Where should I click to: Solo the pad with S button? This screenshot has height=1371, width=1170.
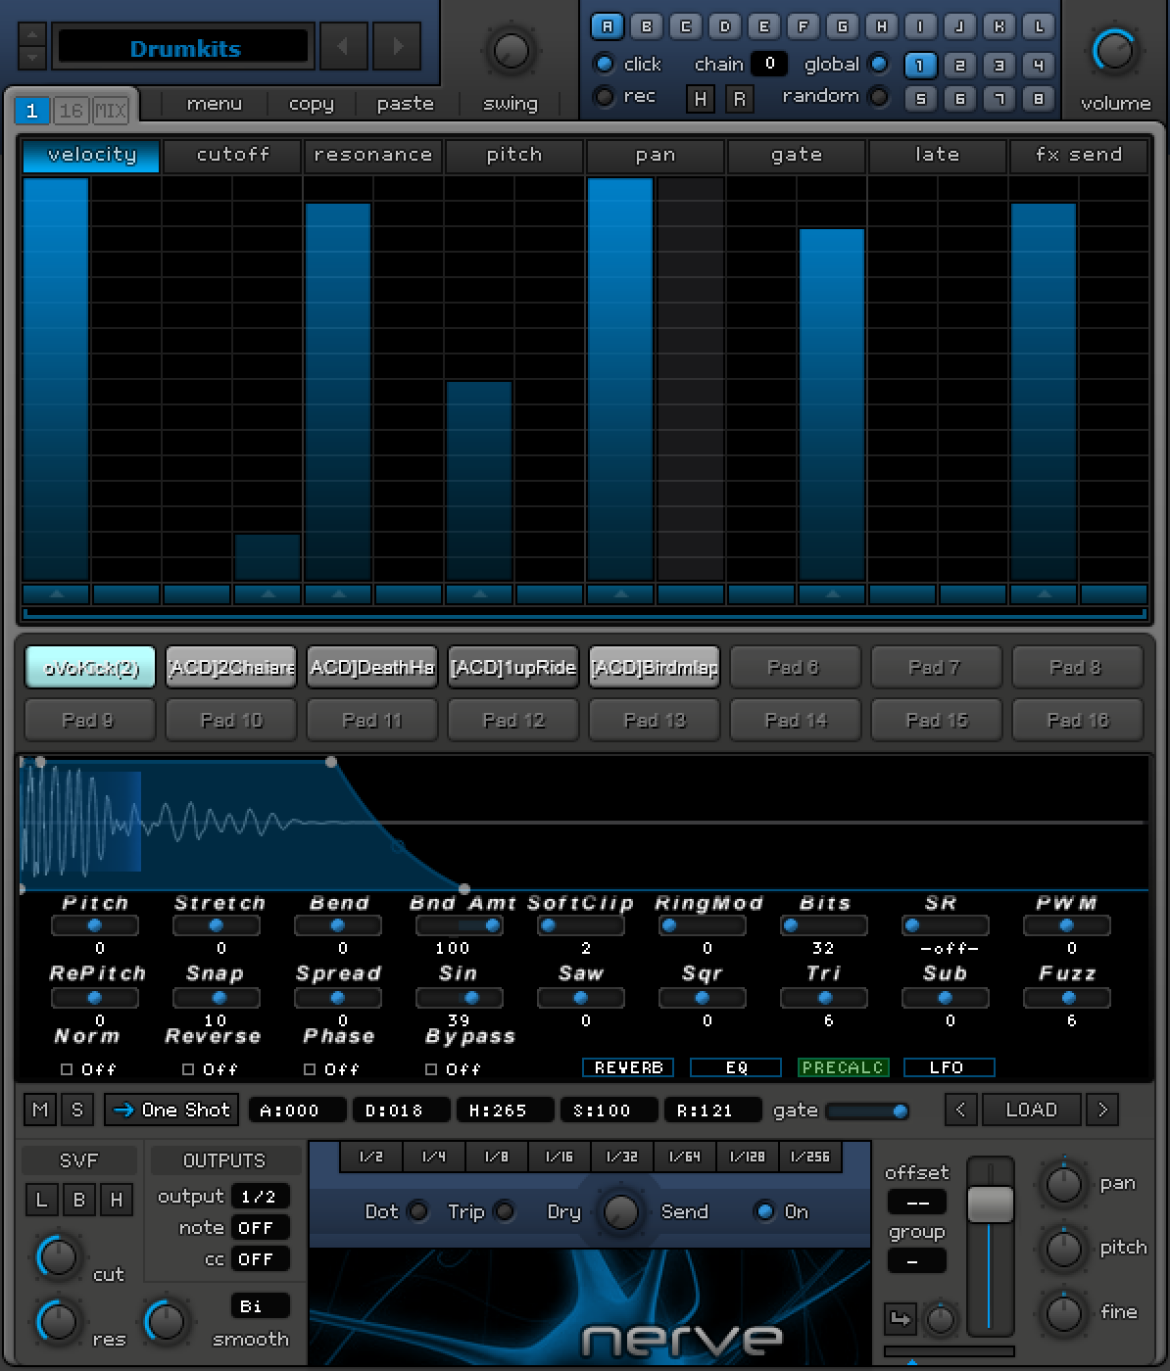tap(77, 1109)
